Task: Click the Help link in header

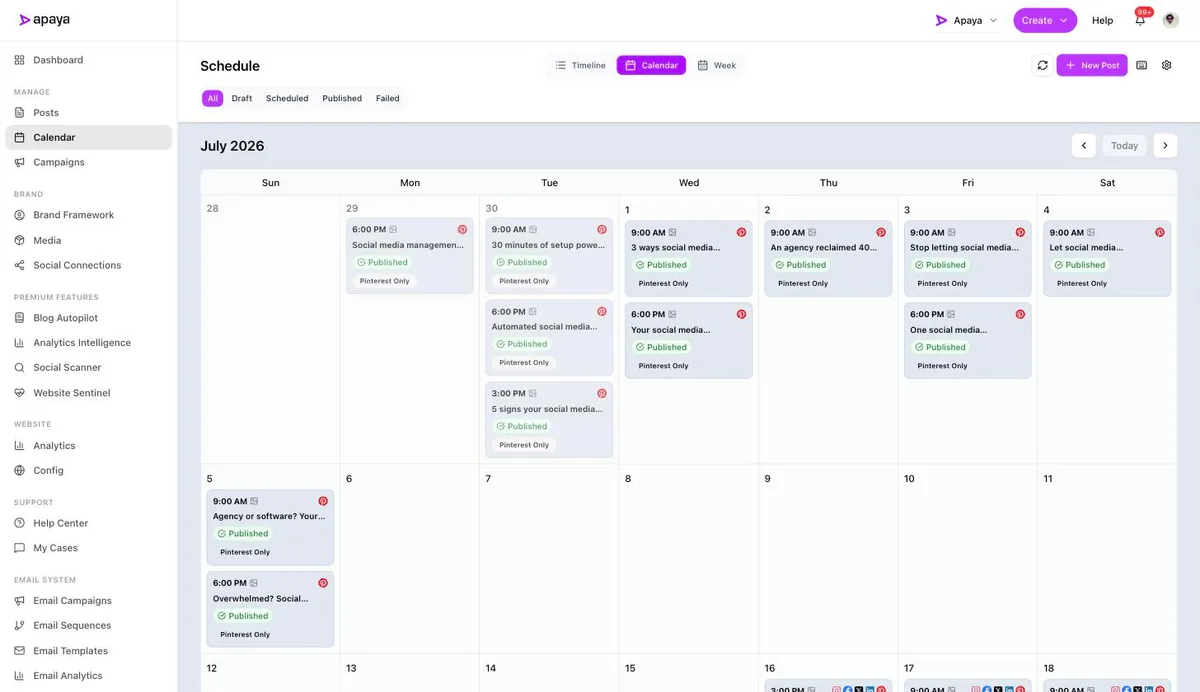Action: point(1102,20)
